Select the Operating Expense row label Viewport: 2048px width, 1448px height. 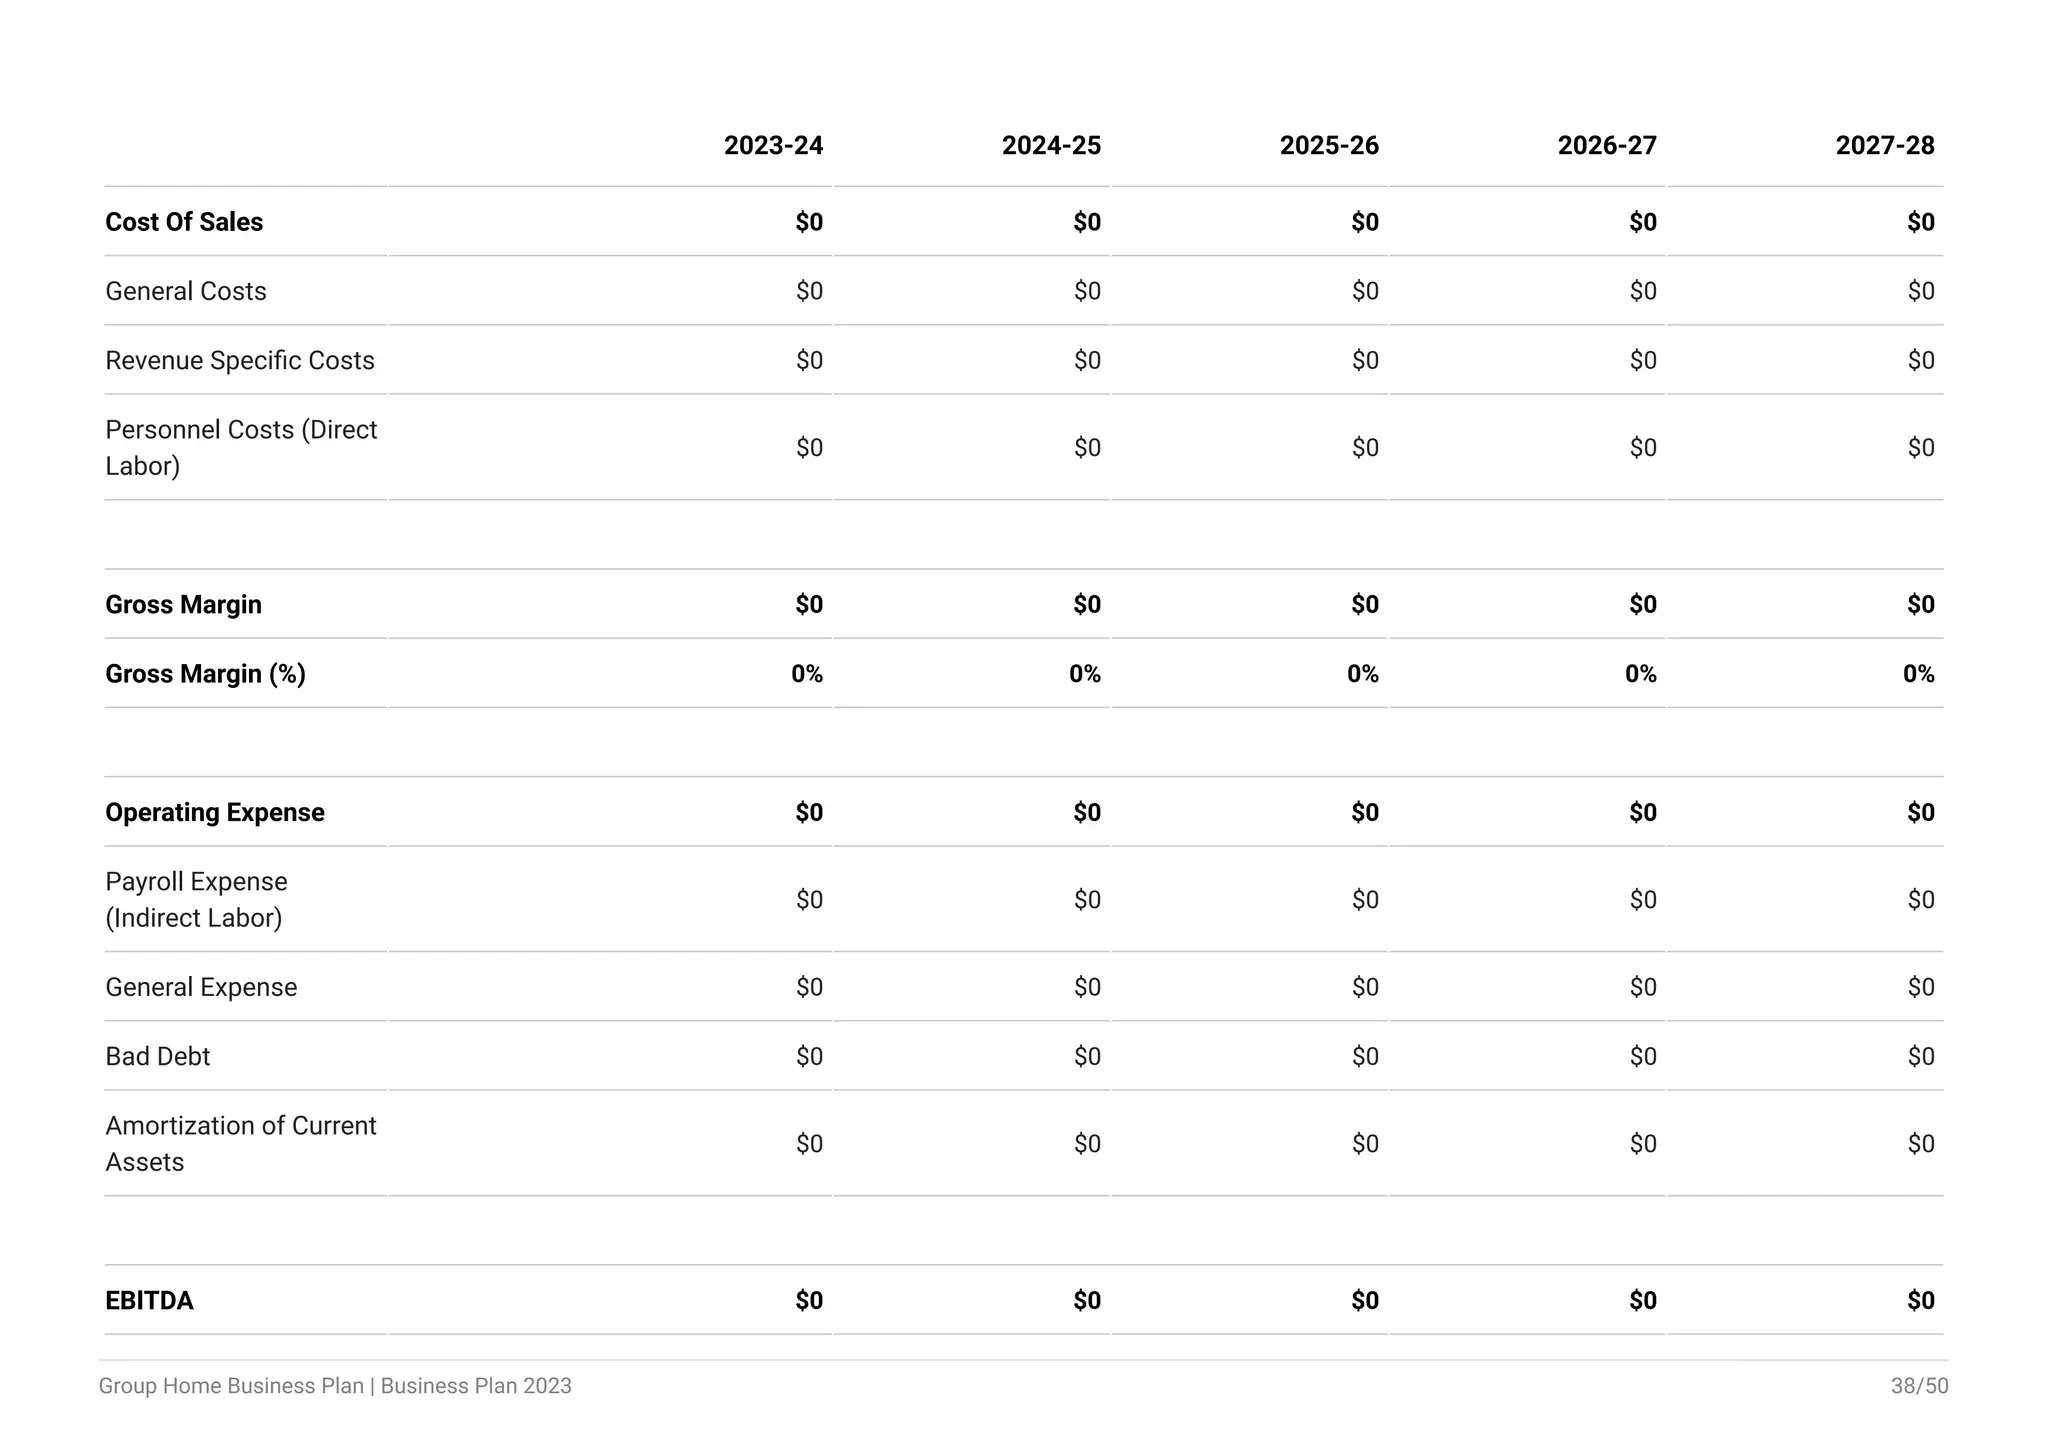[x=215, y=812]
